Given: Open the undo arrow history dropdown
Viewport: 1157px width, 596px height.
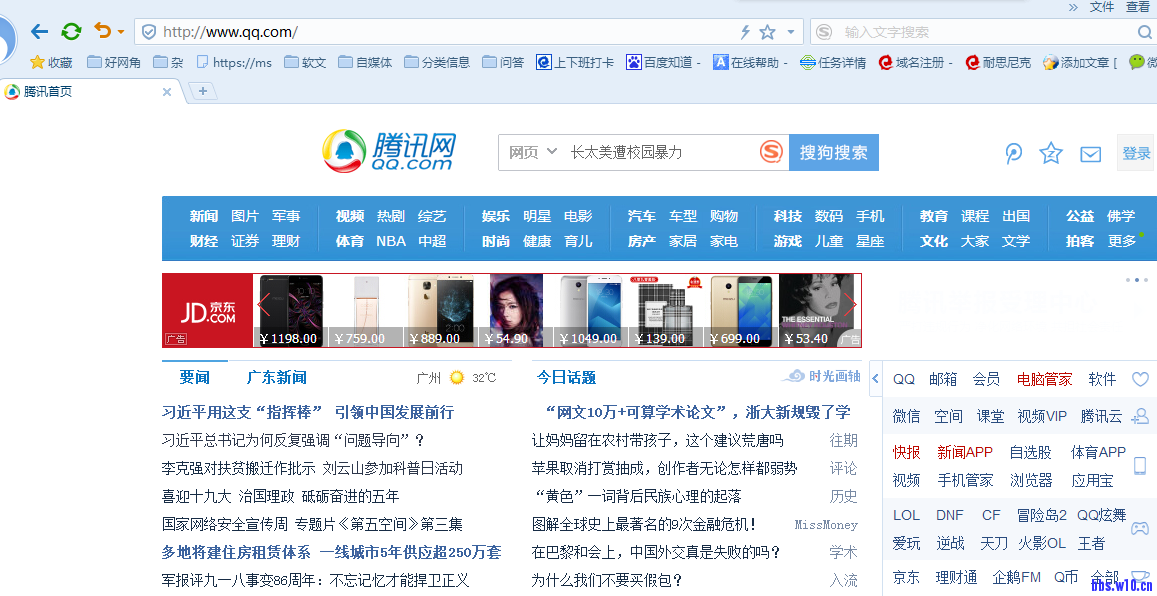Looking at the screenshot, I should tap(121, 32).
